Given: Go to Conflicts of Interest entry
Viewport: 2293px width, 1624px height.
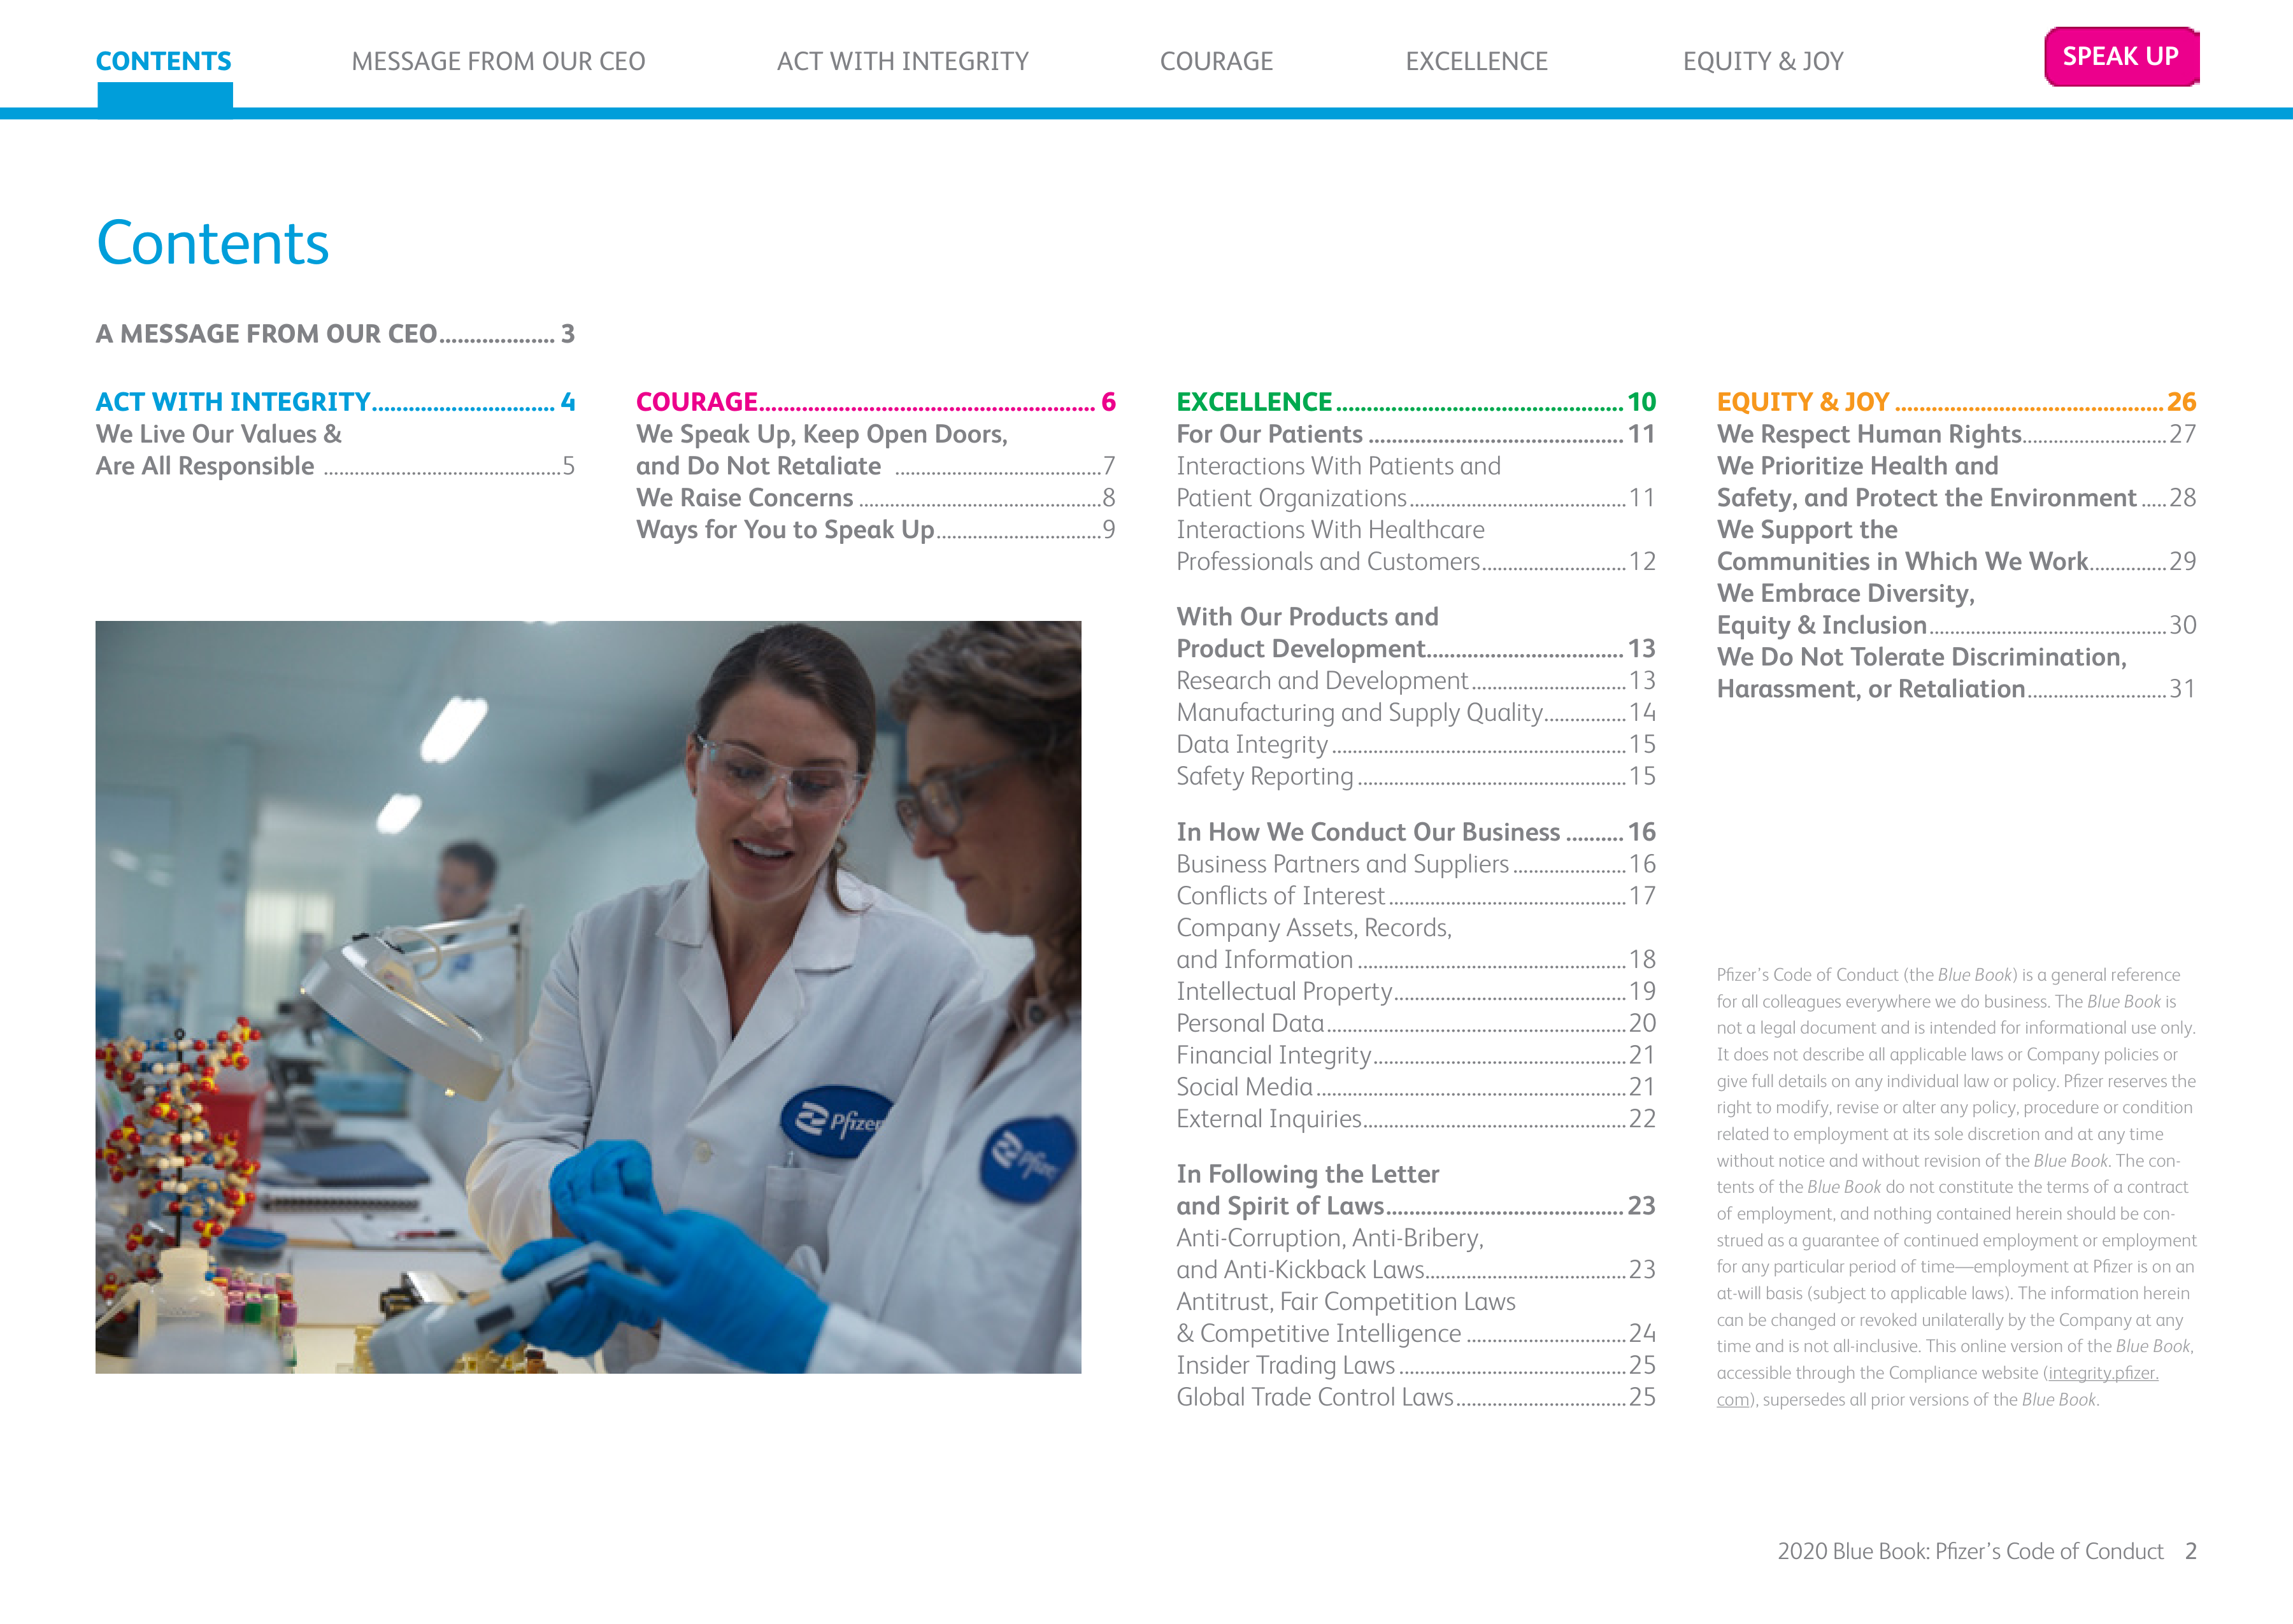Looking at the screenshot, I should click(1416, 896).
